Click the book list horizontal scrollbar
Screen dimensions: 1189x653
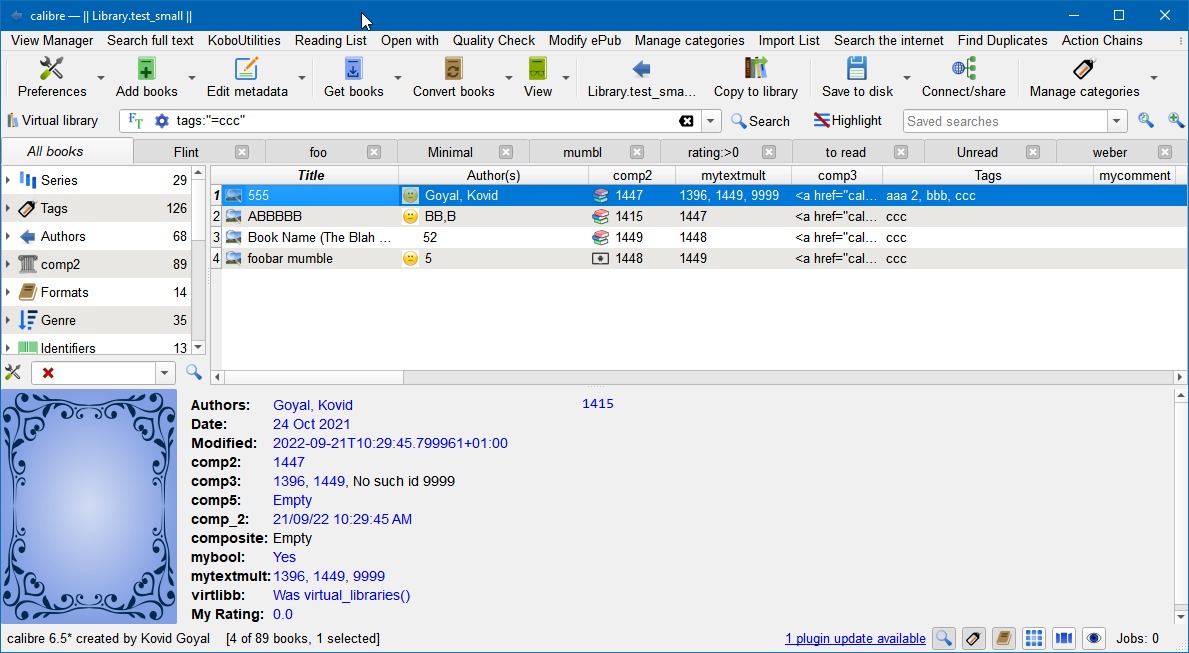pyautogui.click(x=698, y=377)
